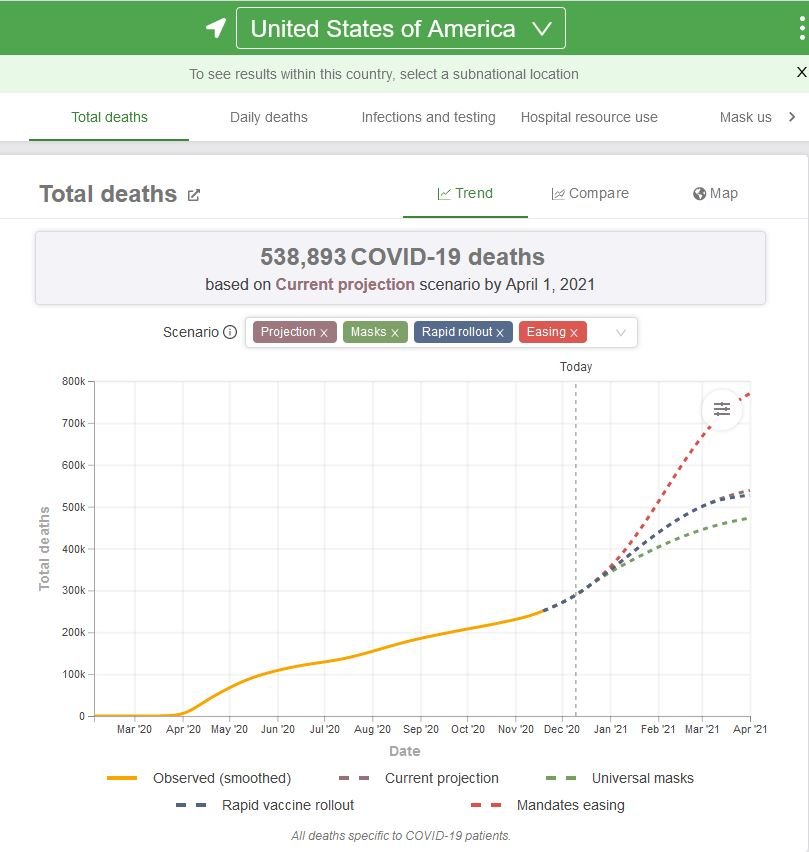Remove the Masks scenario tag
809x852 pixels.
pyautogui.click(x=395, y=333)
